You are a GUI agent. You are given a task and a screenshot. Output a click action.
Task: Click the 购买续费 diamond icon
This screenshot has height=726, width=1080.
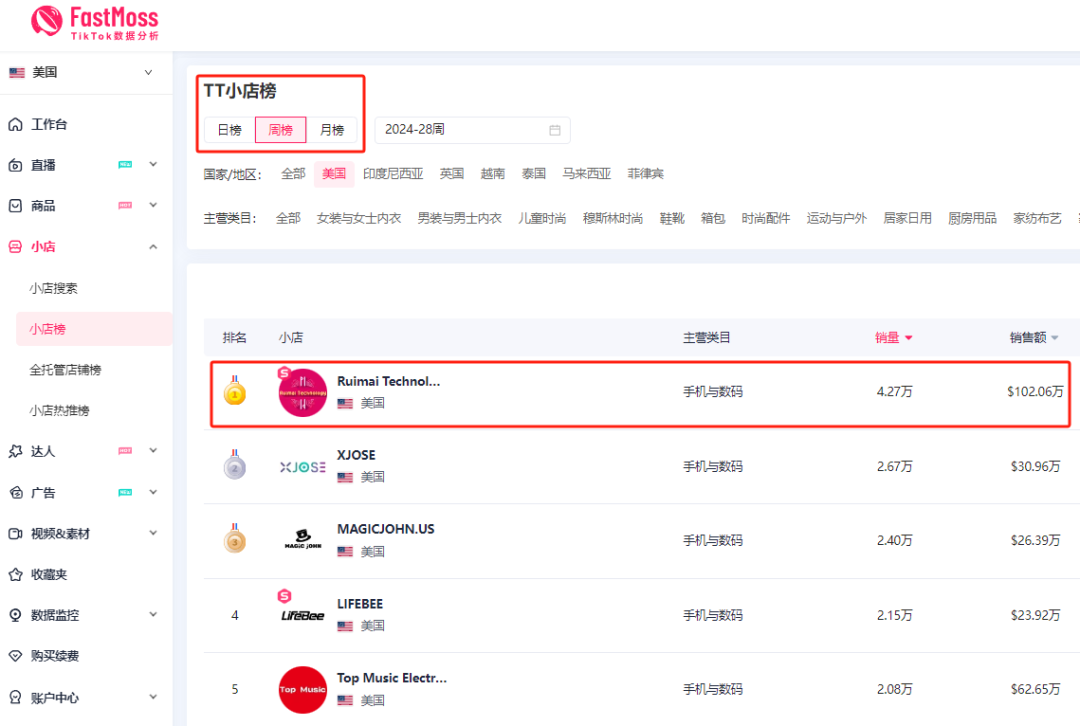click(15, 656)
